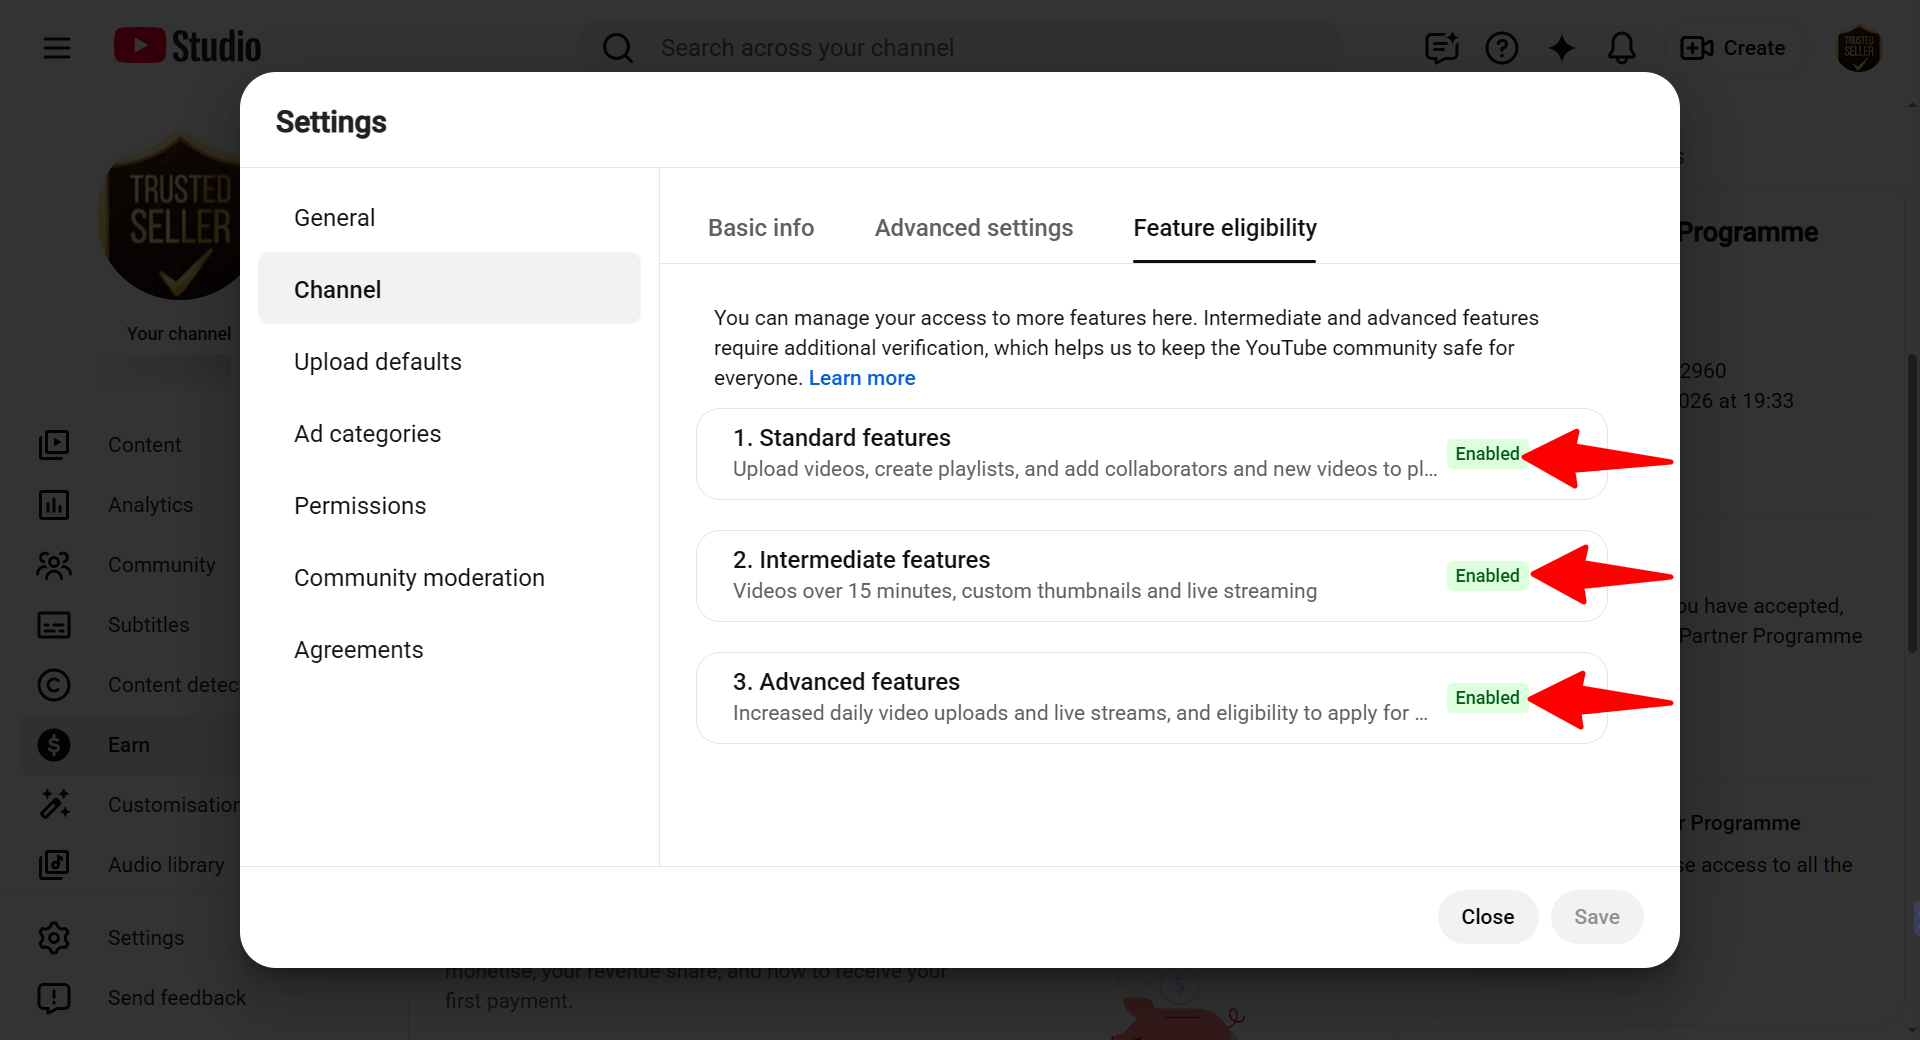This screenshot has width=1920, height=1040.
Task: Click the Save button
Action: coord(1597,917)
